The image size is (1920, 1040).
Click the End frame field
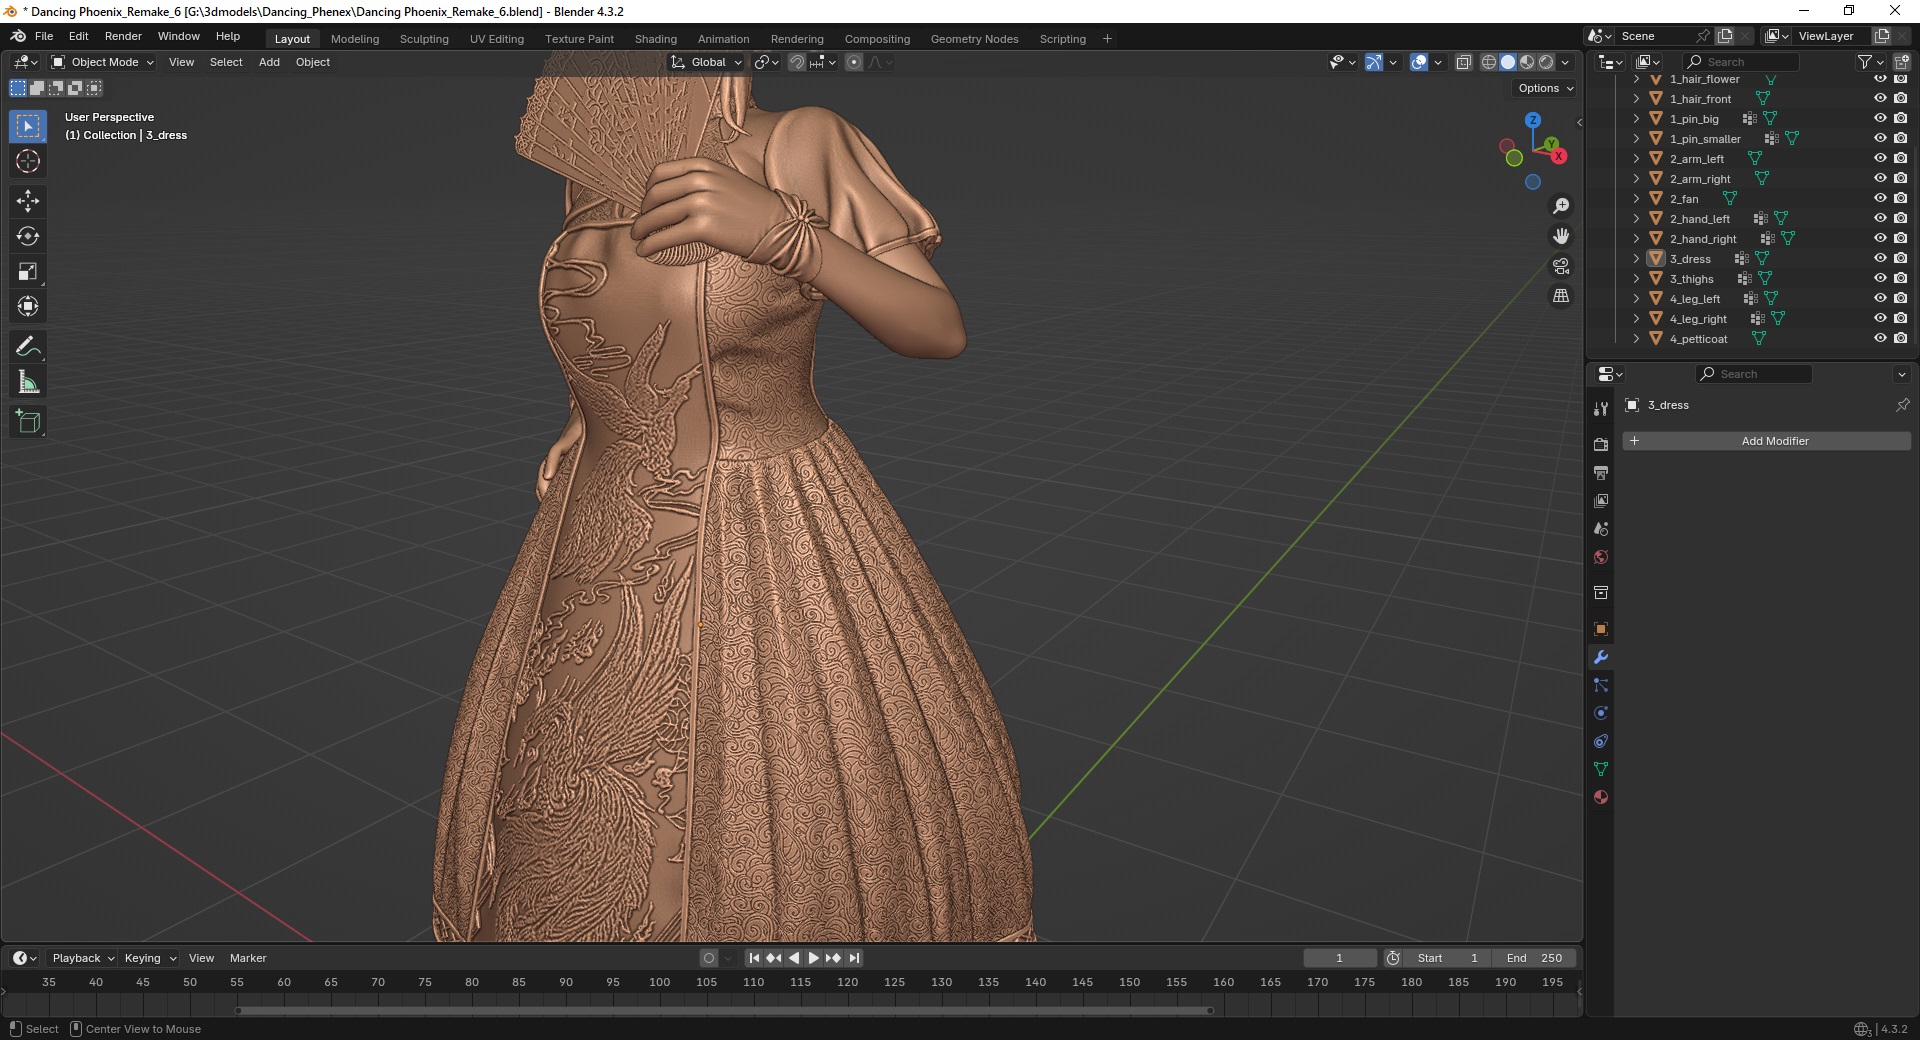[1534, 958]
